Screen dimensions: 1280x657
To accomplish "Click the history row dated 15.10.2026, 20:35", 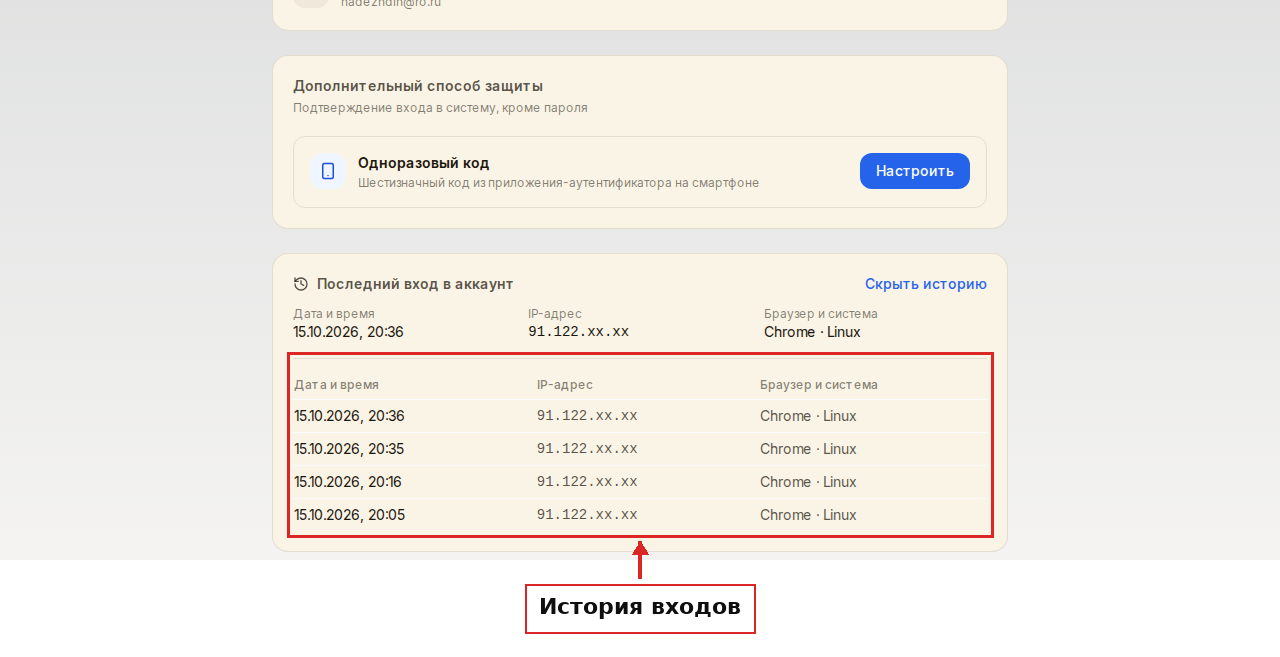I will point(640,449).
